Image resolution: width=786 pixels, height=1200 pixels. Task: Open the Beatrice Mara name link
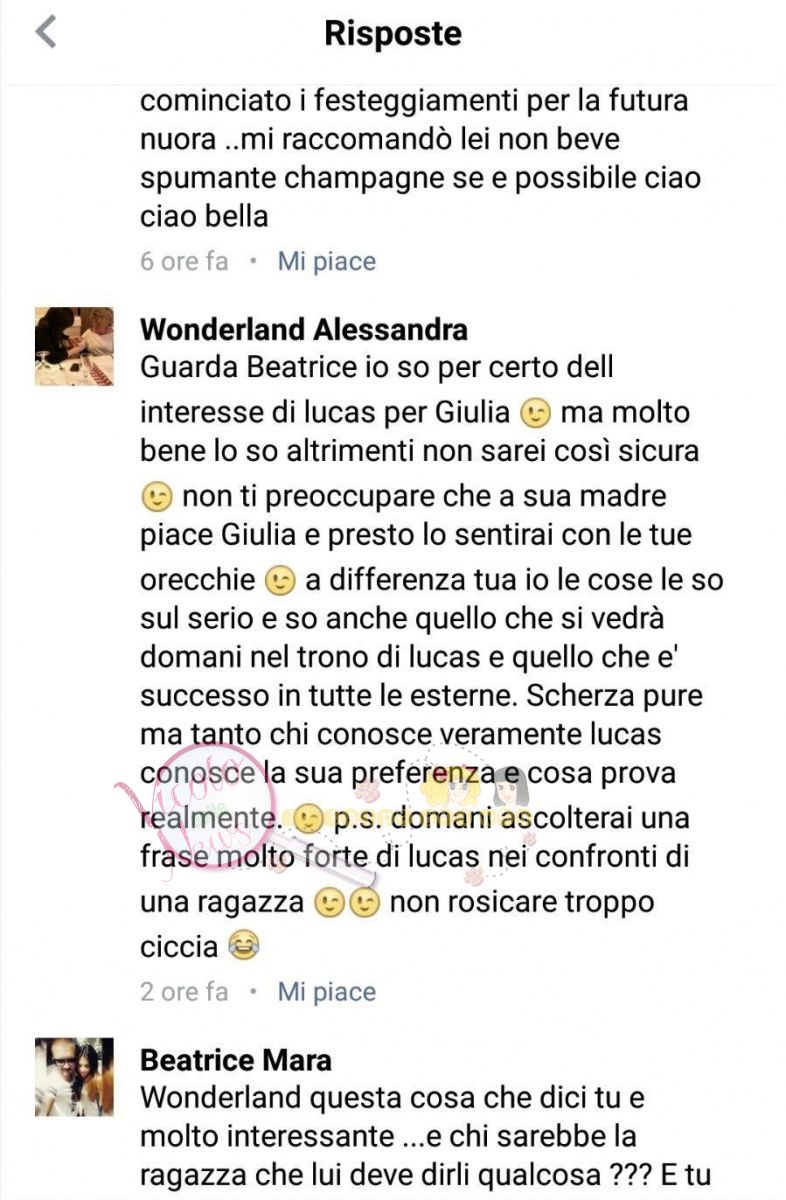click(236, 1059)
